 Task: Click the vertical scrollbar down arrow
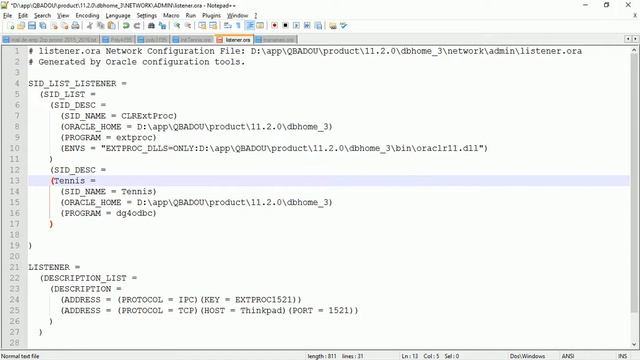634,344
